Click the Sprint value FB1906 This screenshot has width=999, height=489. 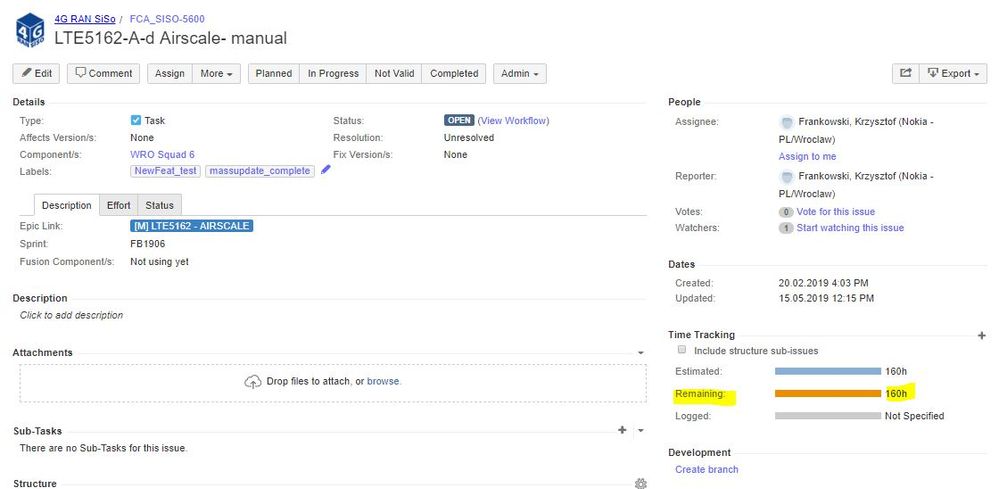click(148, 244)
